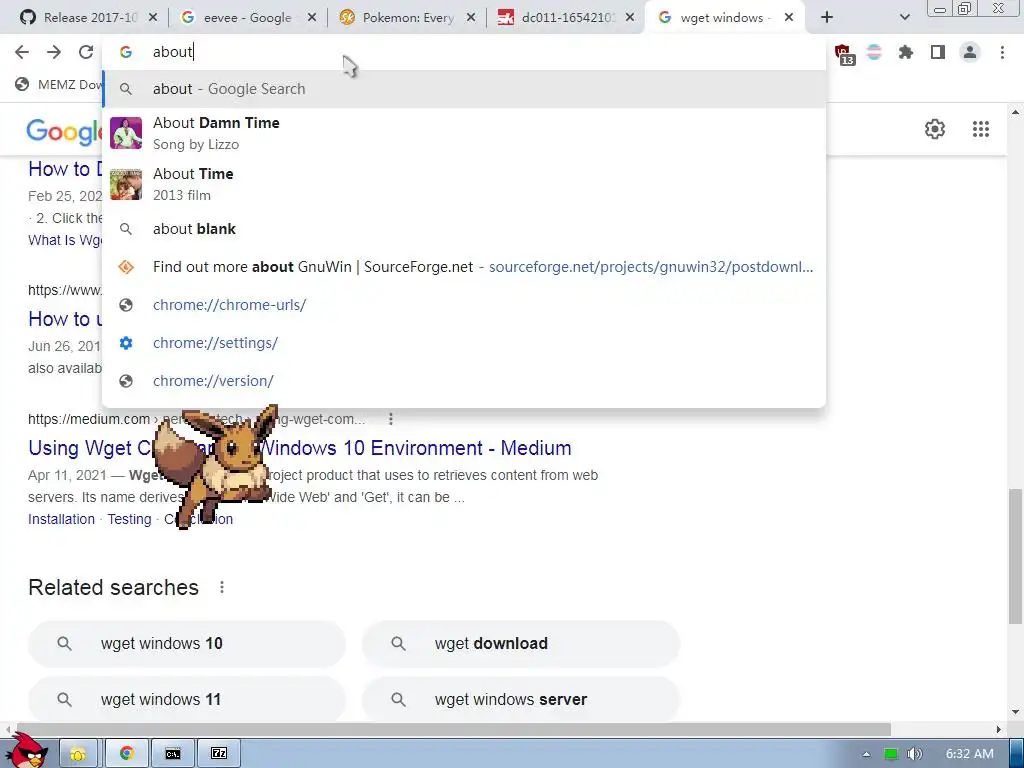This screenshot has width=1024, height=768.
Task: Click the About Time film poster thumbnail
Action: tap(125, 184)
